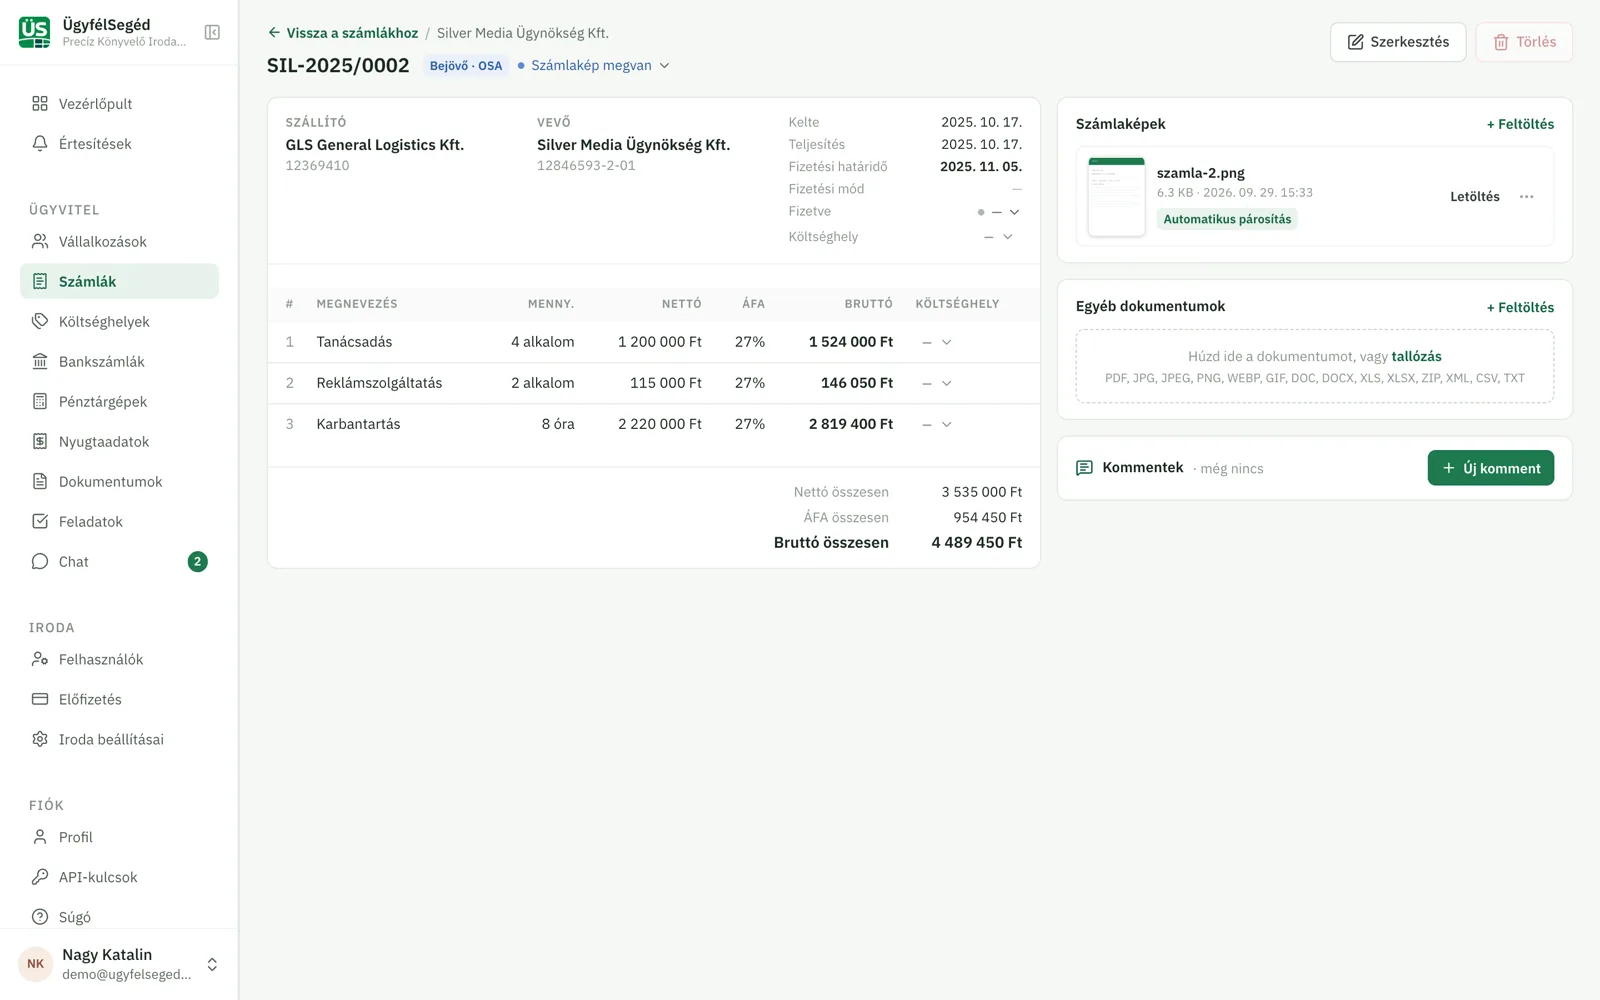This screenshot has width=1600, height=1000.
Task: Click the tallózás browse link
Action: tap(1417, 356)
